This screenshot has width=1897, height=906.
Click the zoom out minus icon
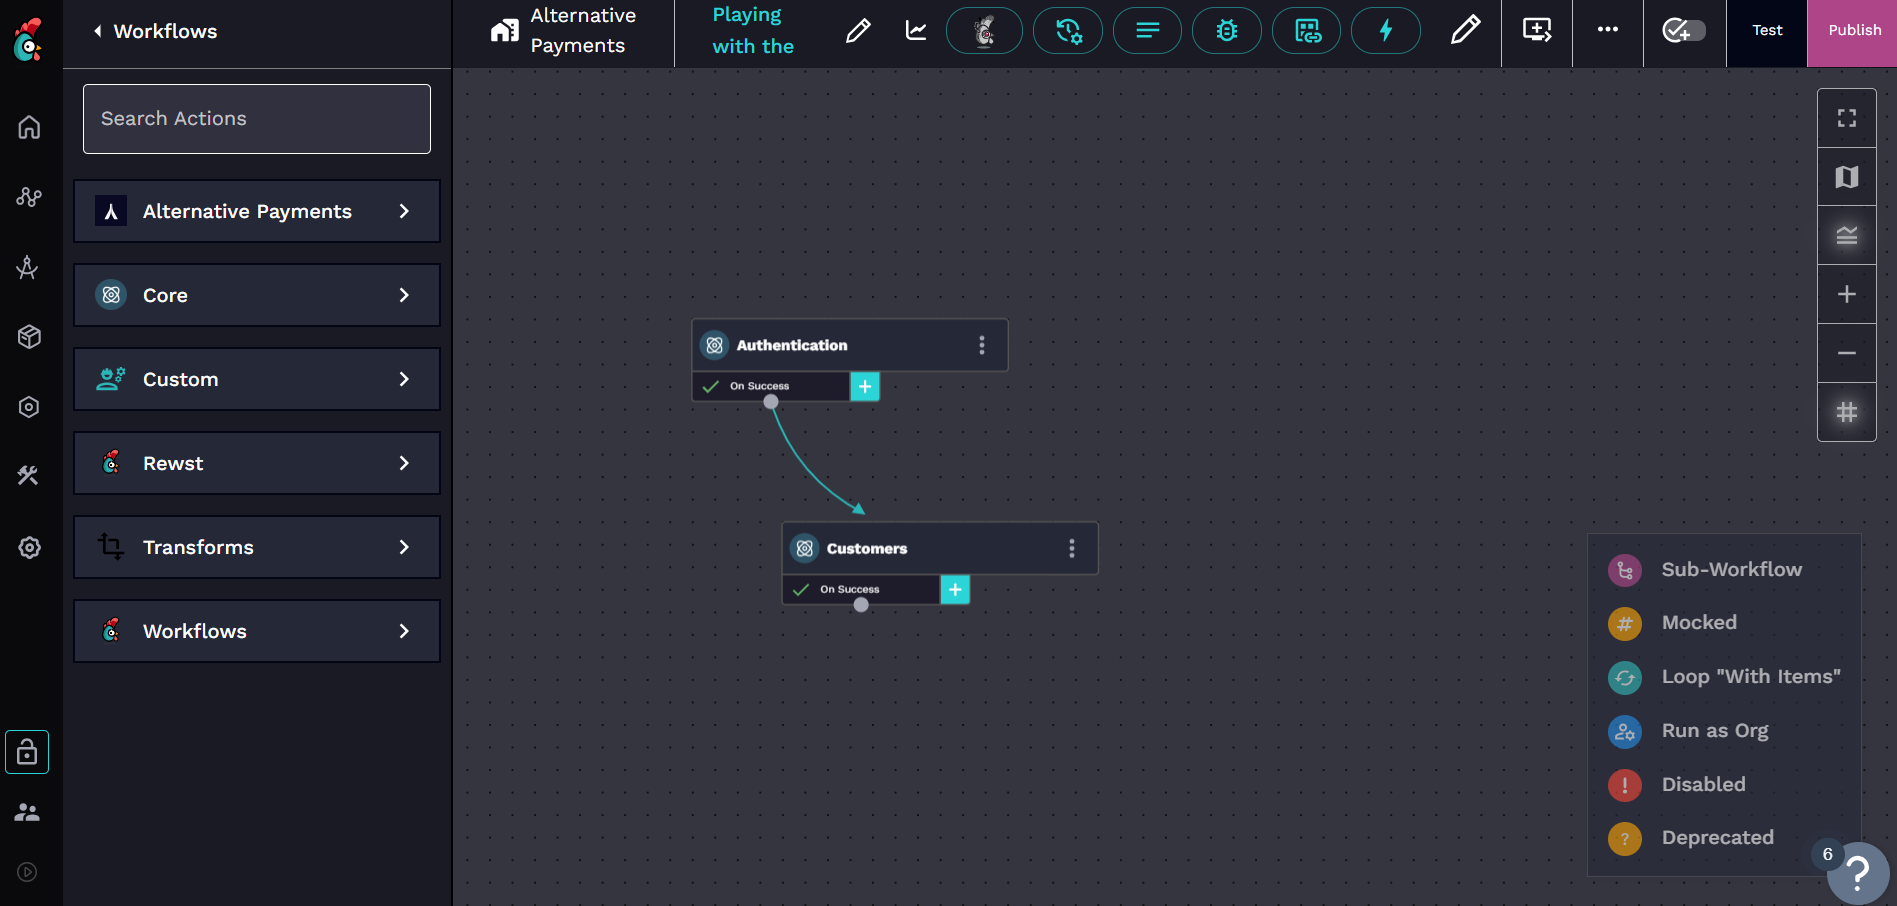[x=1846, y=353]
